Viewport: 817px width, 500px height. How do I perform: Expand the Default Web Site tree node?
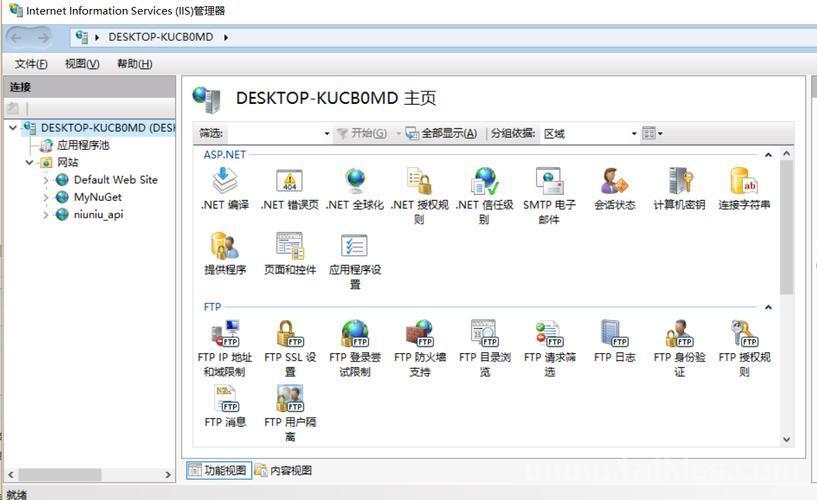click(x=46, y=180)
